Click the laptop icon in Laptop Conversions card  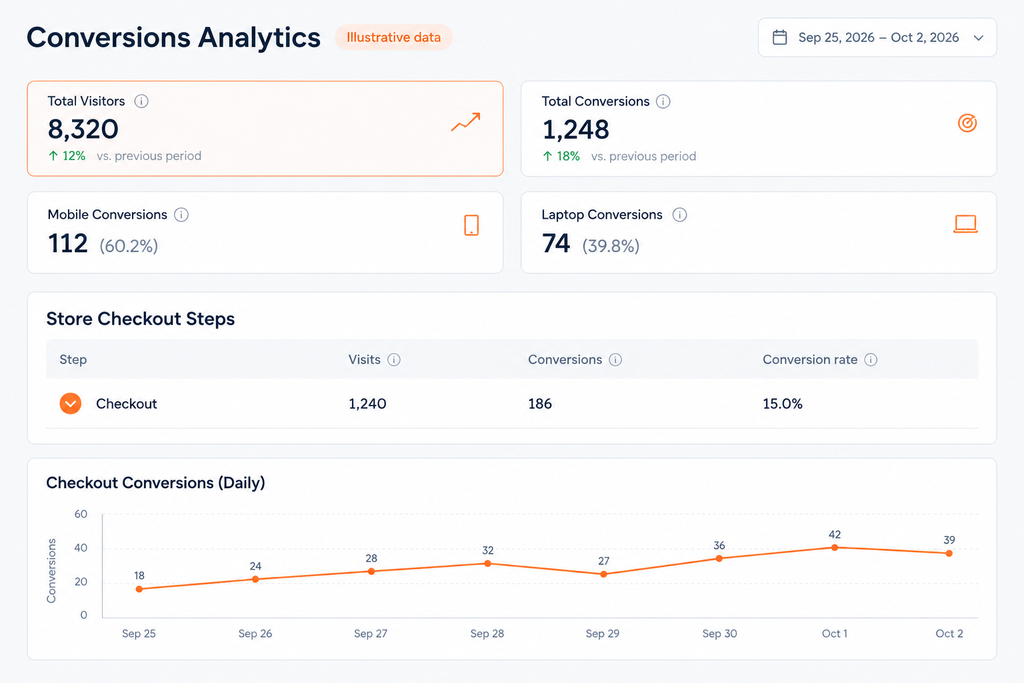pyautogui.click(x=965, y=224)
